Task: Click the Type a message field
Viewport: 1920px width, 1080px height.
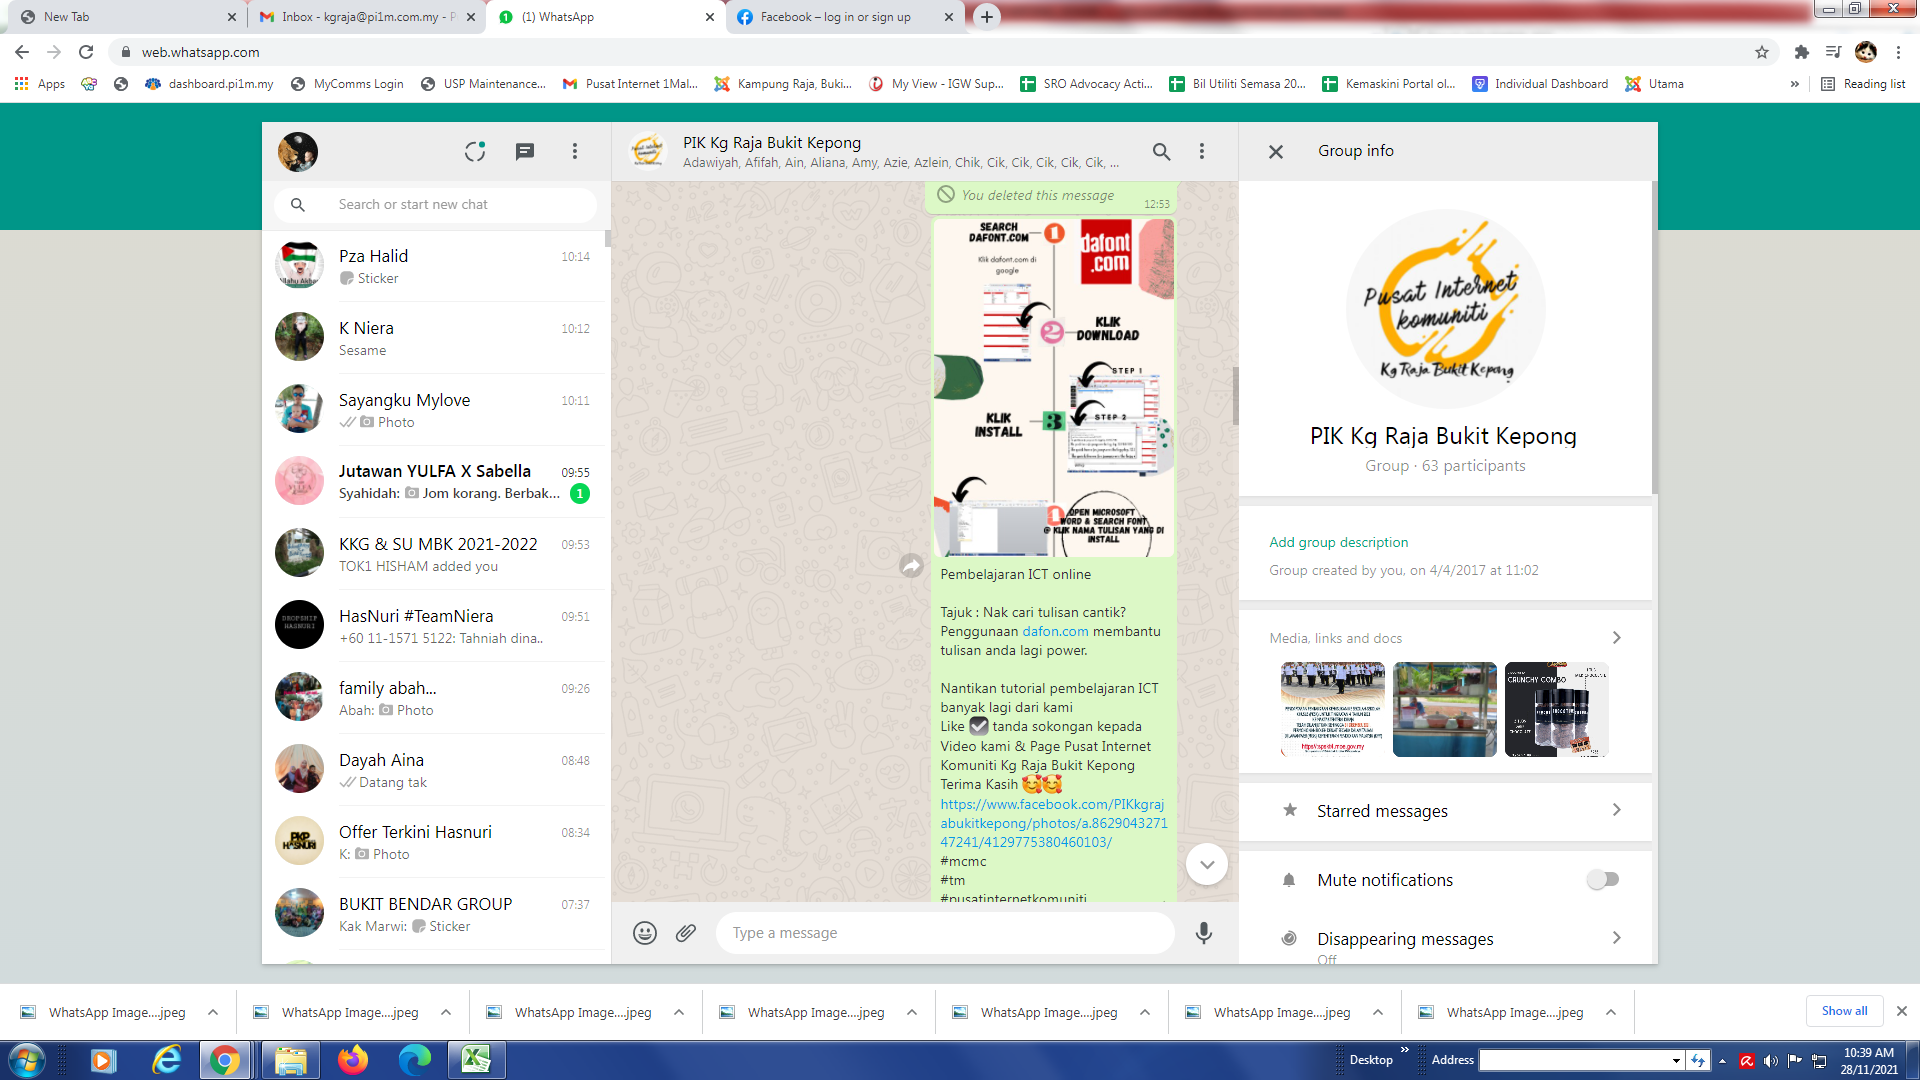Action: [x=945, y=933]
